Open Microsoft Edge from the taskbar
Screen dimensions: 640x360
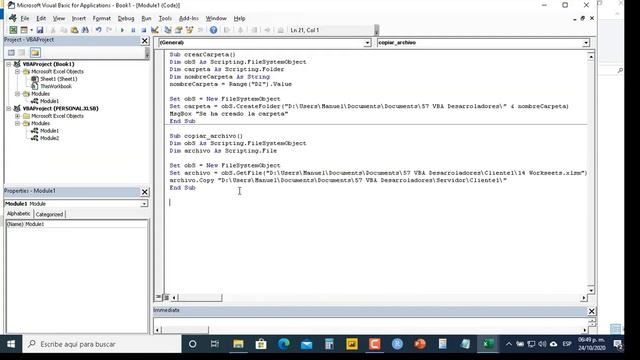coord(284,344)
